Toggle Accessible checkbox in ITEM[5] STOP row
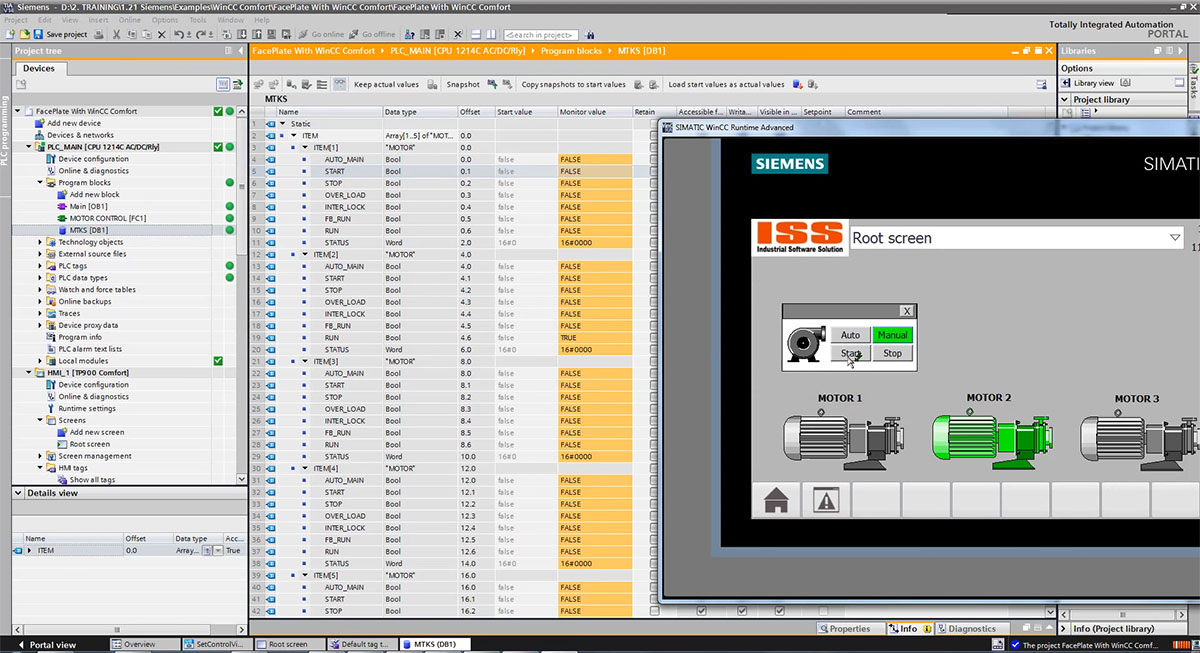The height and width of the screenshot is (653, 1200). 701,611
